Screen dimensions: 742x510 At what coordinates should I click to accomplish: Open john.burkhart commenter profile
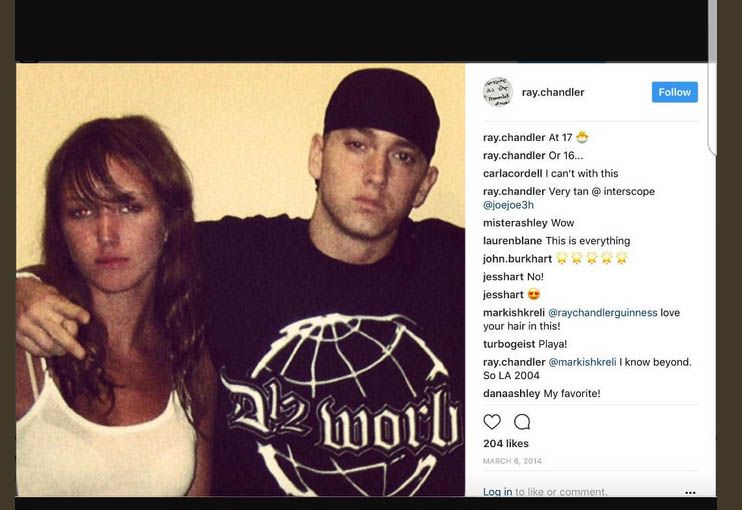pyautogui.click(x=517, y=259)
